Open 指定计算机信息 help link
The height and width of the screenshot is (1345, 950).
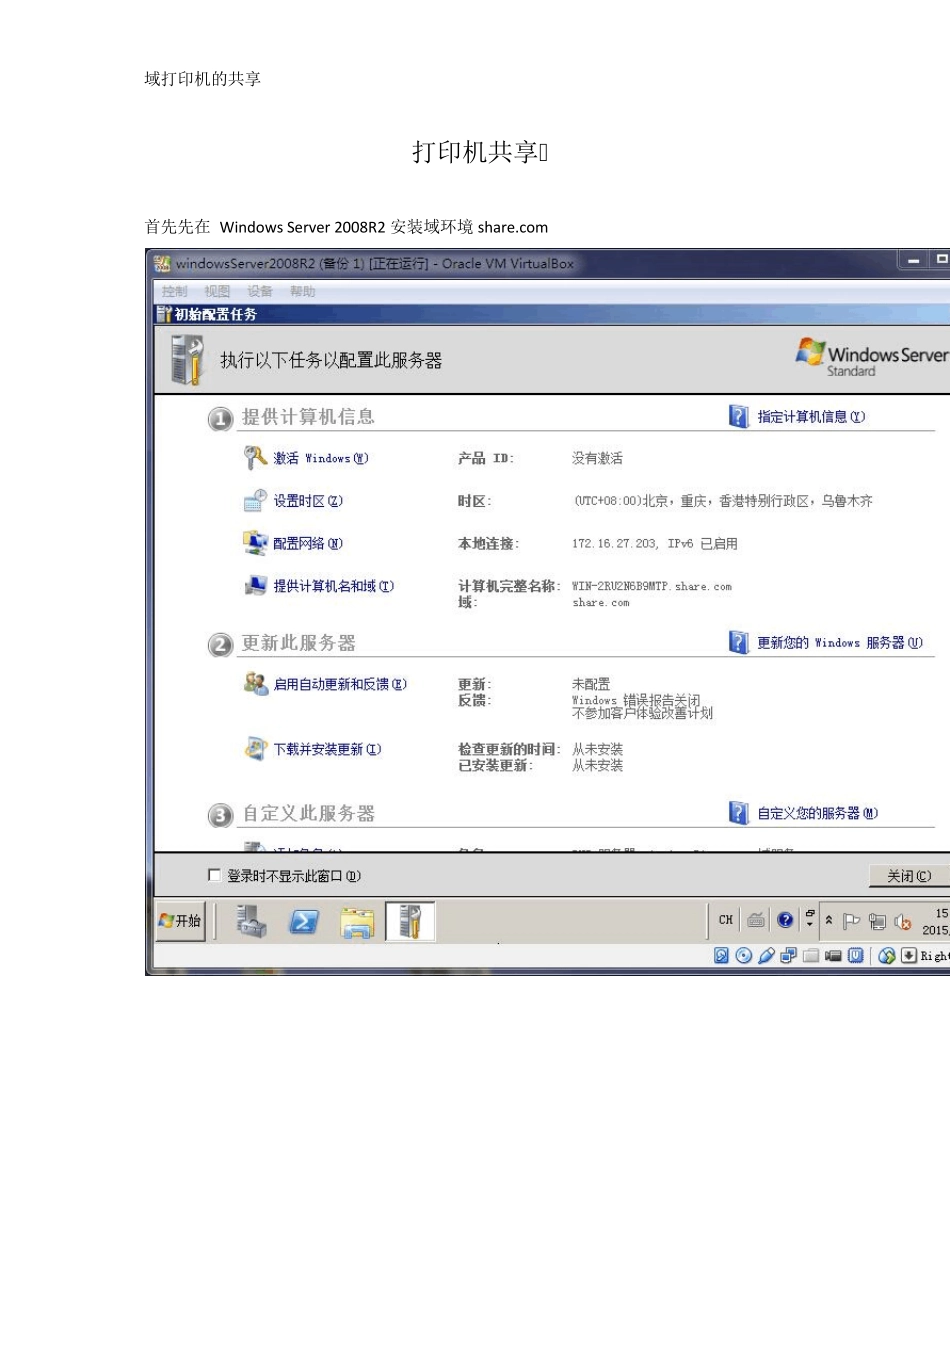(811, 417)
